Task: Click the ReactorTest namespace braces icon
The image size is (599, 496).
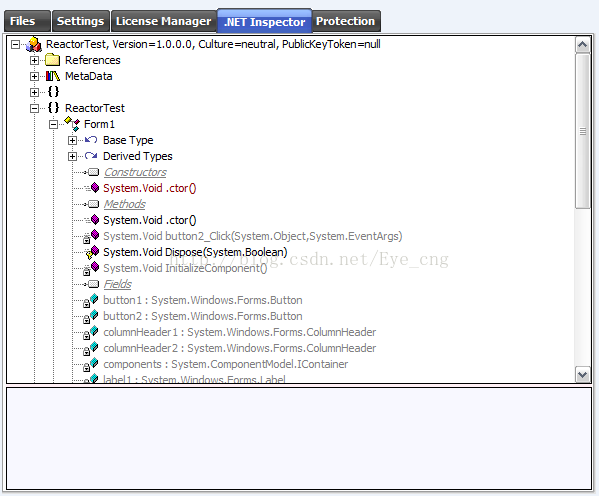Action: pyautogui.click(x=53, y=108)
